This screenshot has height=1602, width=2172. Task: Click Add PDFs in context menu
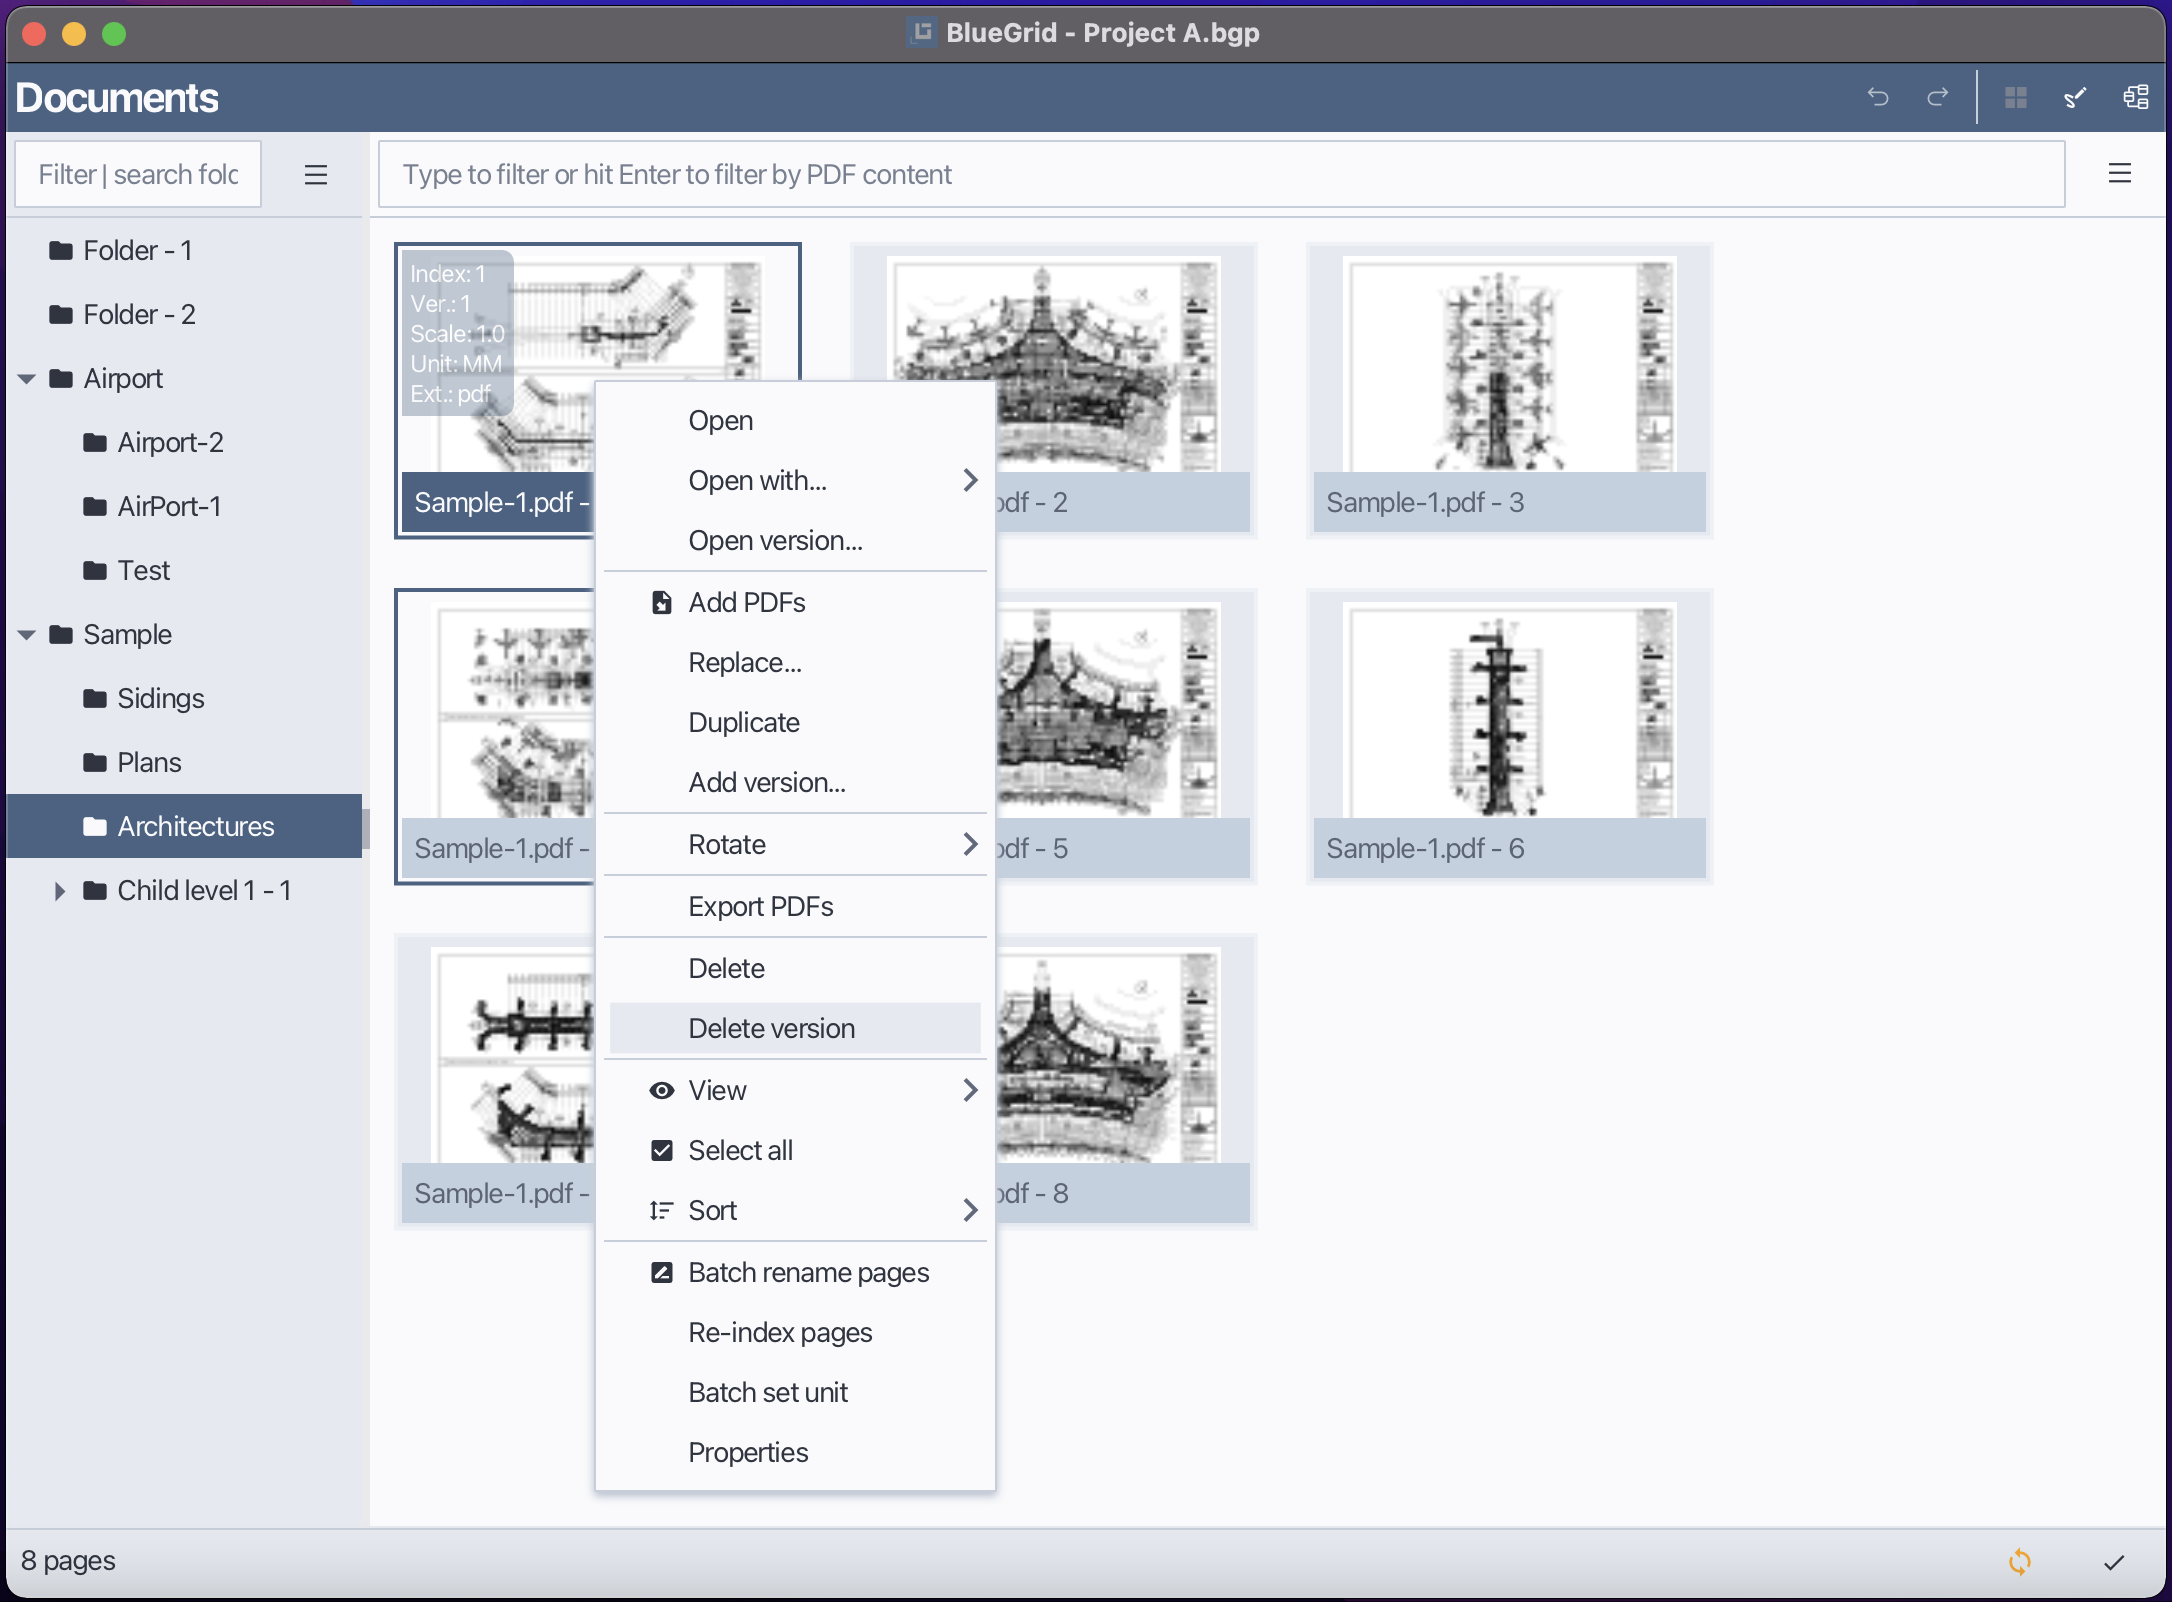tap(746, 602)
